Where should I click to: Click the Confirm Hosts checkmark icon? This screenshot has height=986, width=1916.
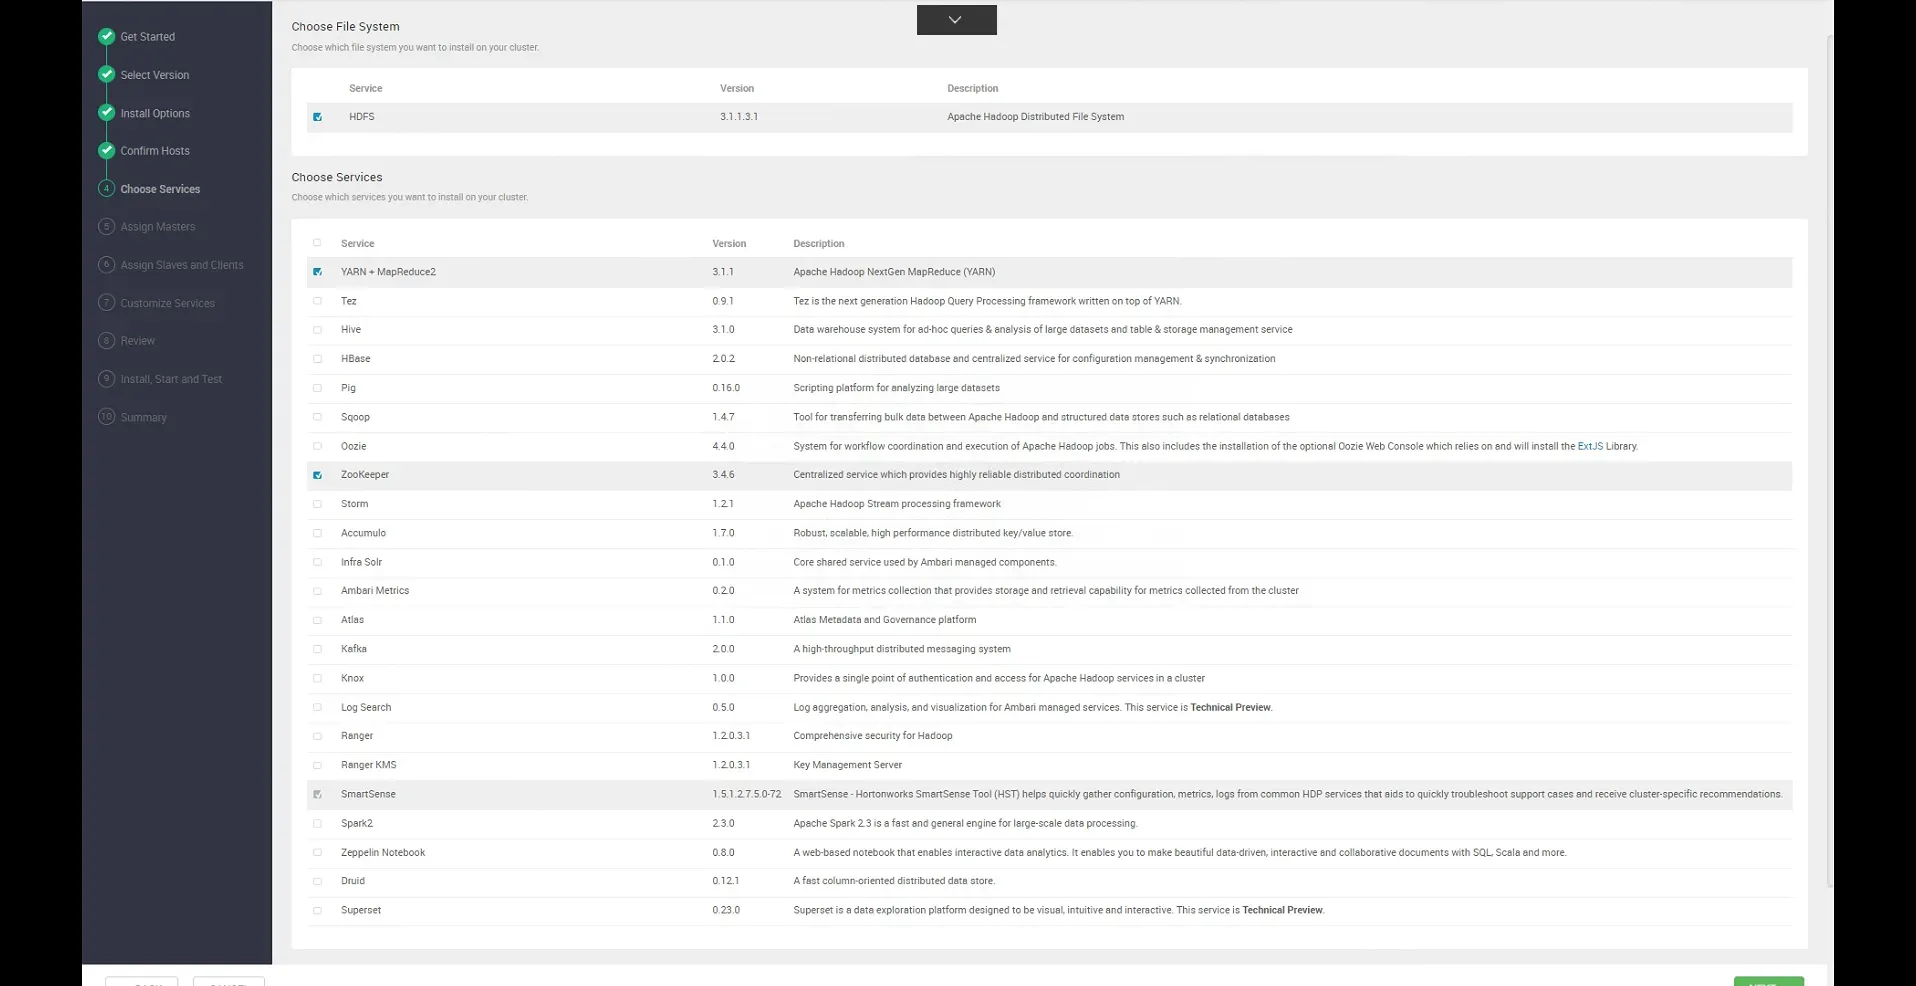pyautogui.click(x=107, y=151)
